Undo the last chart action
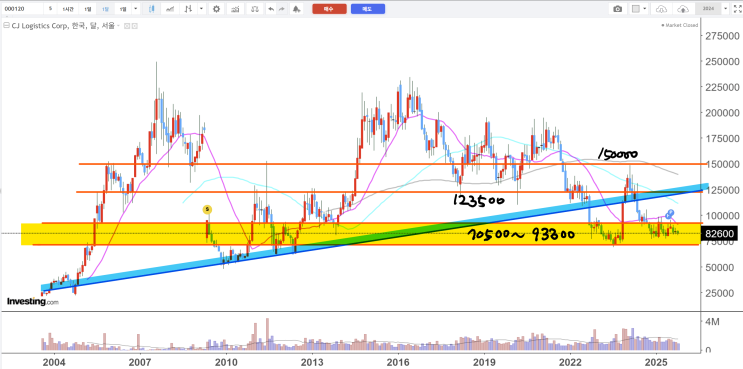The height and width of the screenshot is (369, 743). point(271,9)
